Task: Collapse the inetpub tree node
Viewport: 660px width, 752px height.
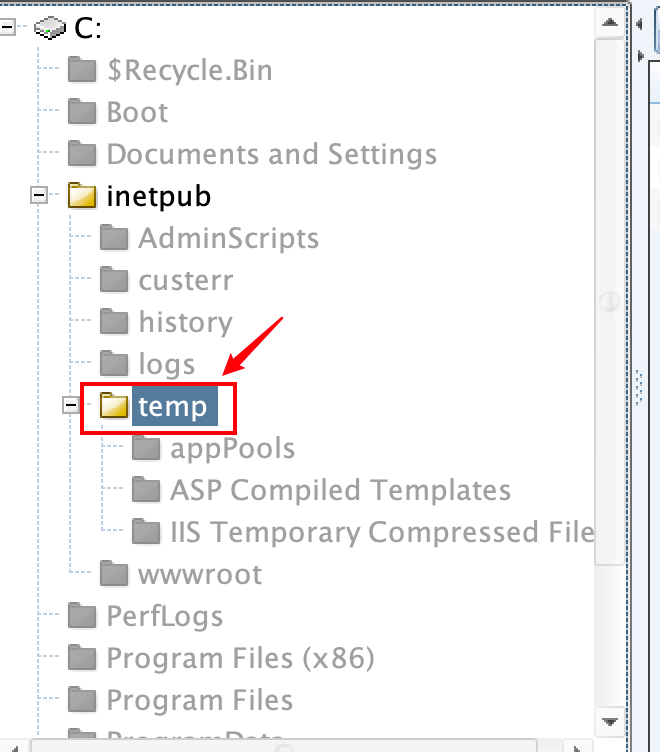Action: coord(40,196)
